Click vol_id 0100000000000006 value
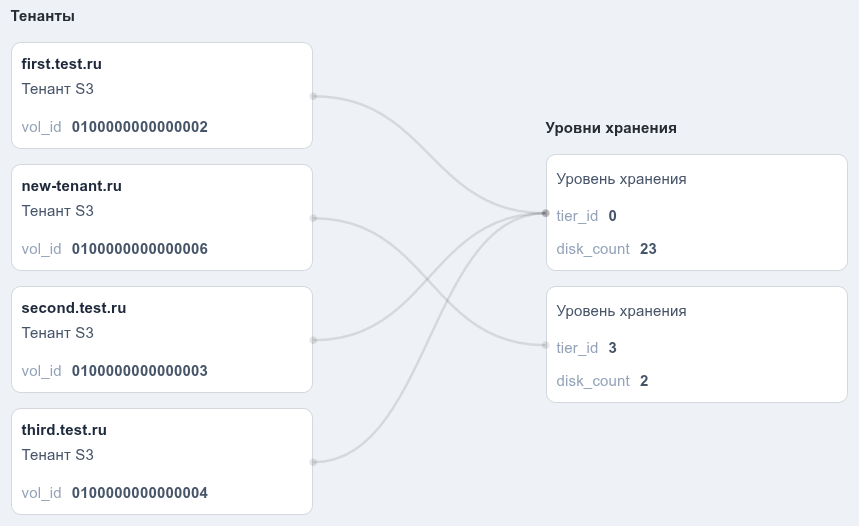 pos(140,249)
